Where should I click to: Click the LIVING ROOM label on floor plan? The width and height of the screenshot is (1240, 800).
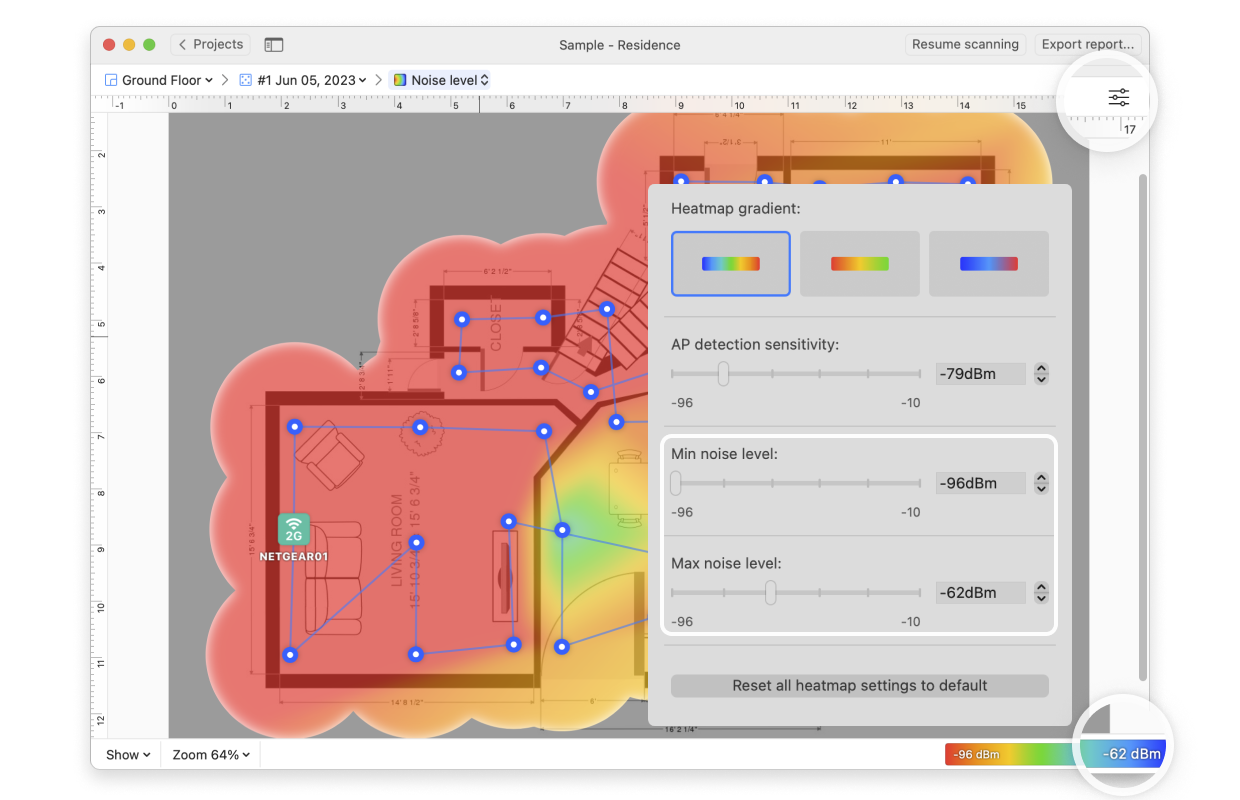[397, 541]
